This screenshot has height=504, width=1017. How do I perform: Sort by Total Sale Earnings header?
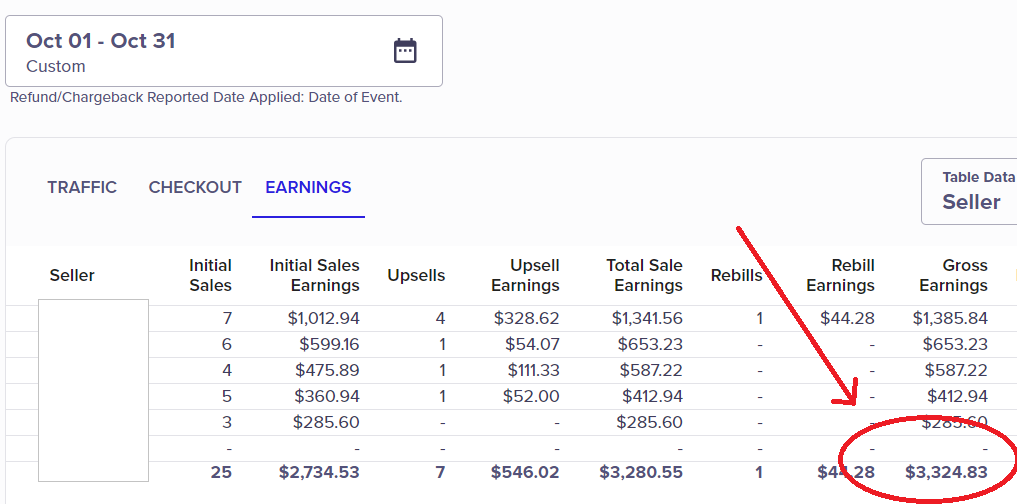click(x=644, y=275)
